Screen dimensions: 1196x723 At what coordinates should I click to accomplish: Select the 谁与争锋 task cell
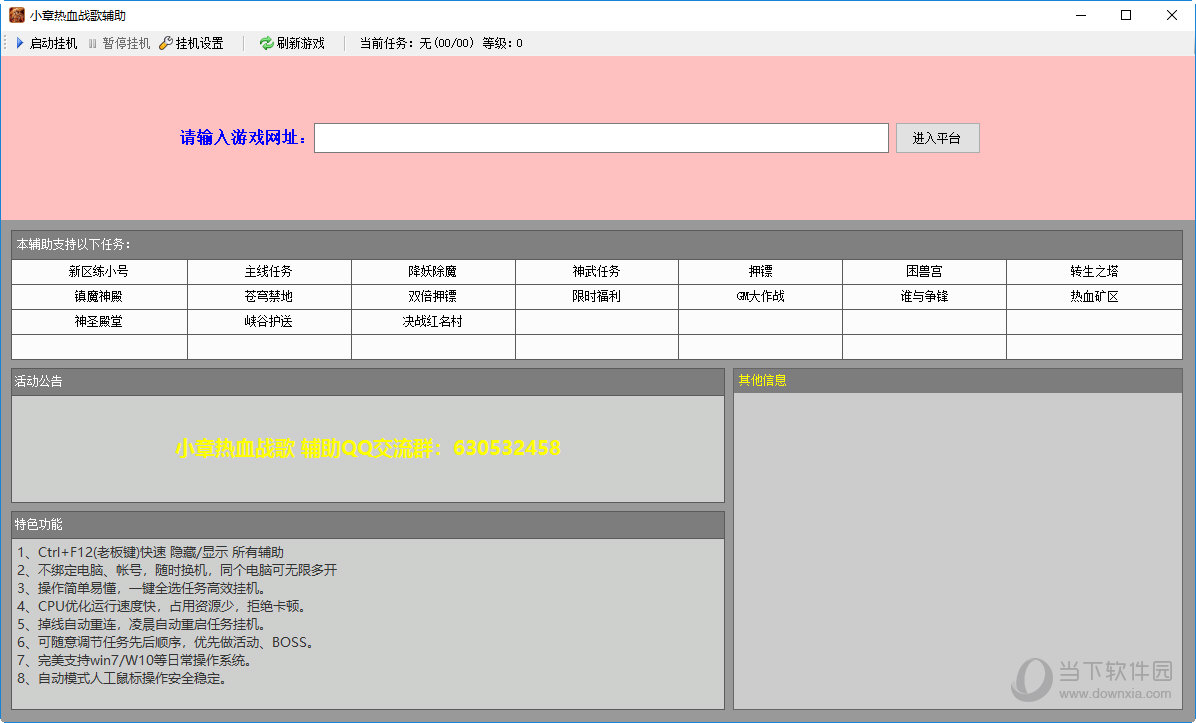coord(924,297)
